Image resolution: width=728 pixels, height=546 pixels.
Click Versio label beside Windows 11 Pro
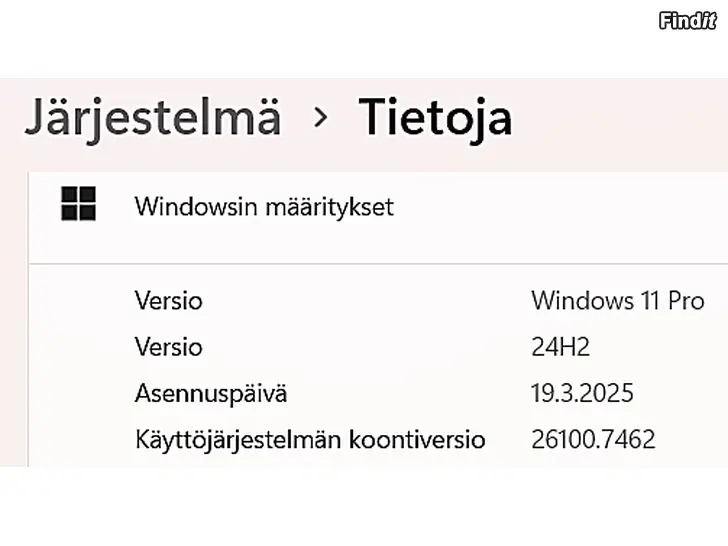click(168, 300)
